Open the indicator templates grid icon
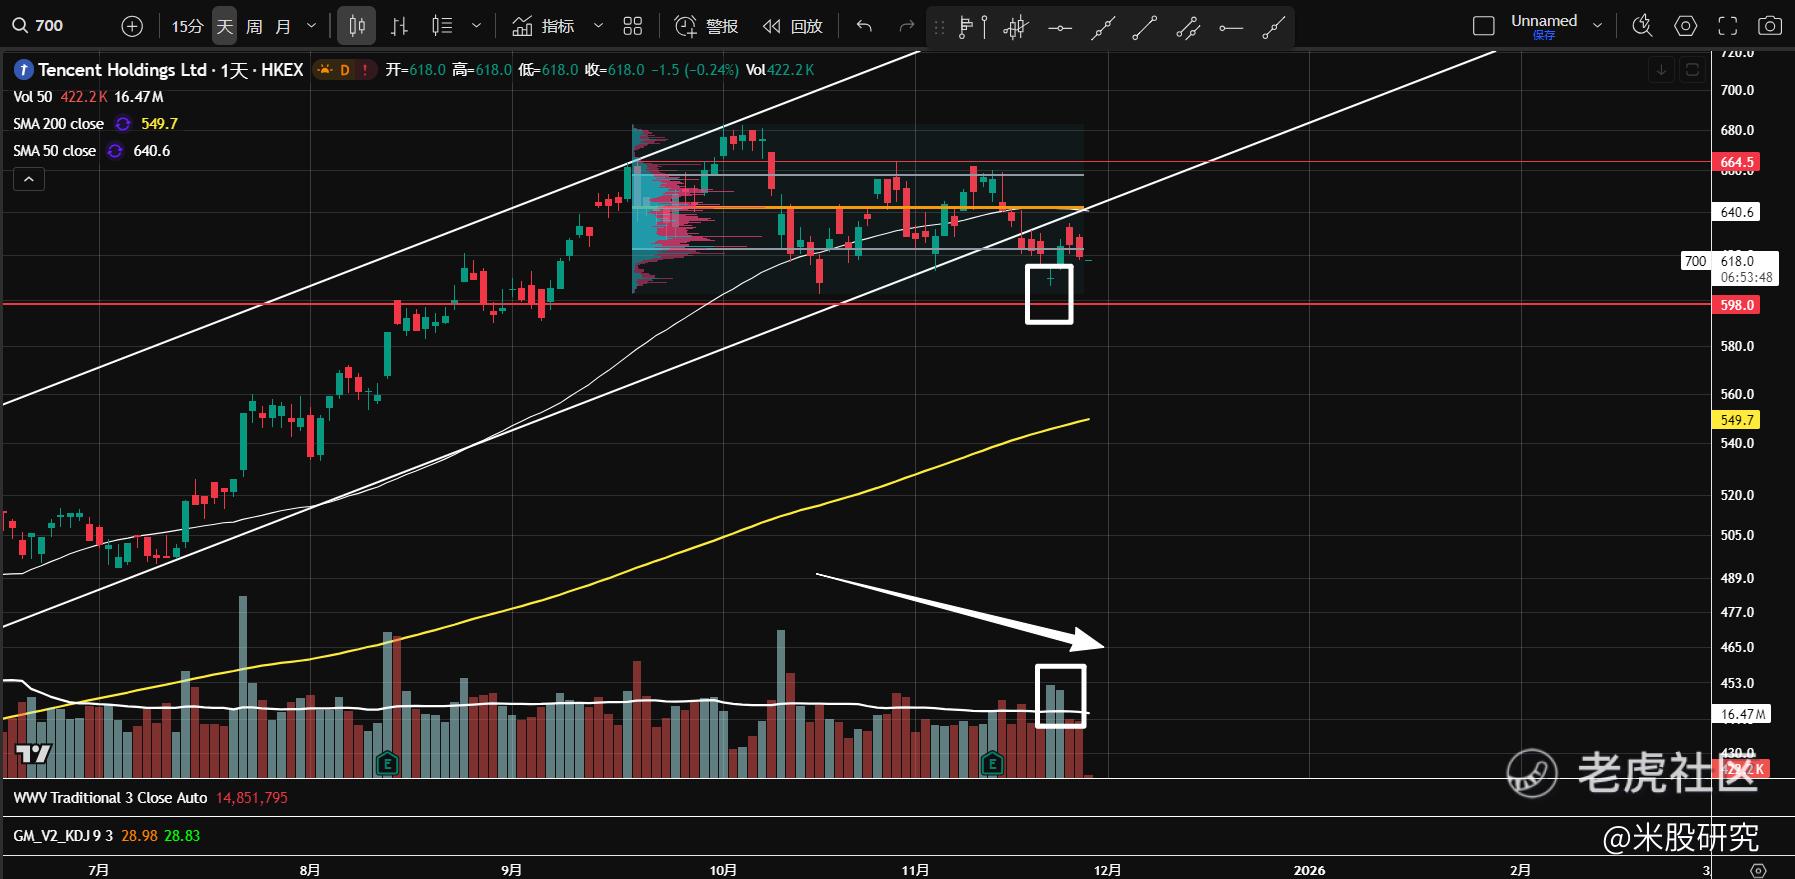Viewport: 1795px width, 879px height. pyautogui.click(x=632, y=26)
